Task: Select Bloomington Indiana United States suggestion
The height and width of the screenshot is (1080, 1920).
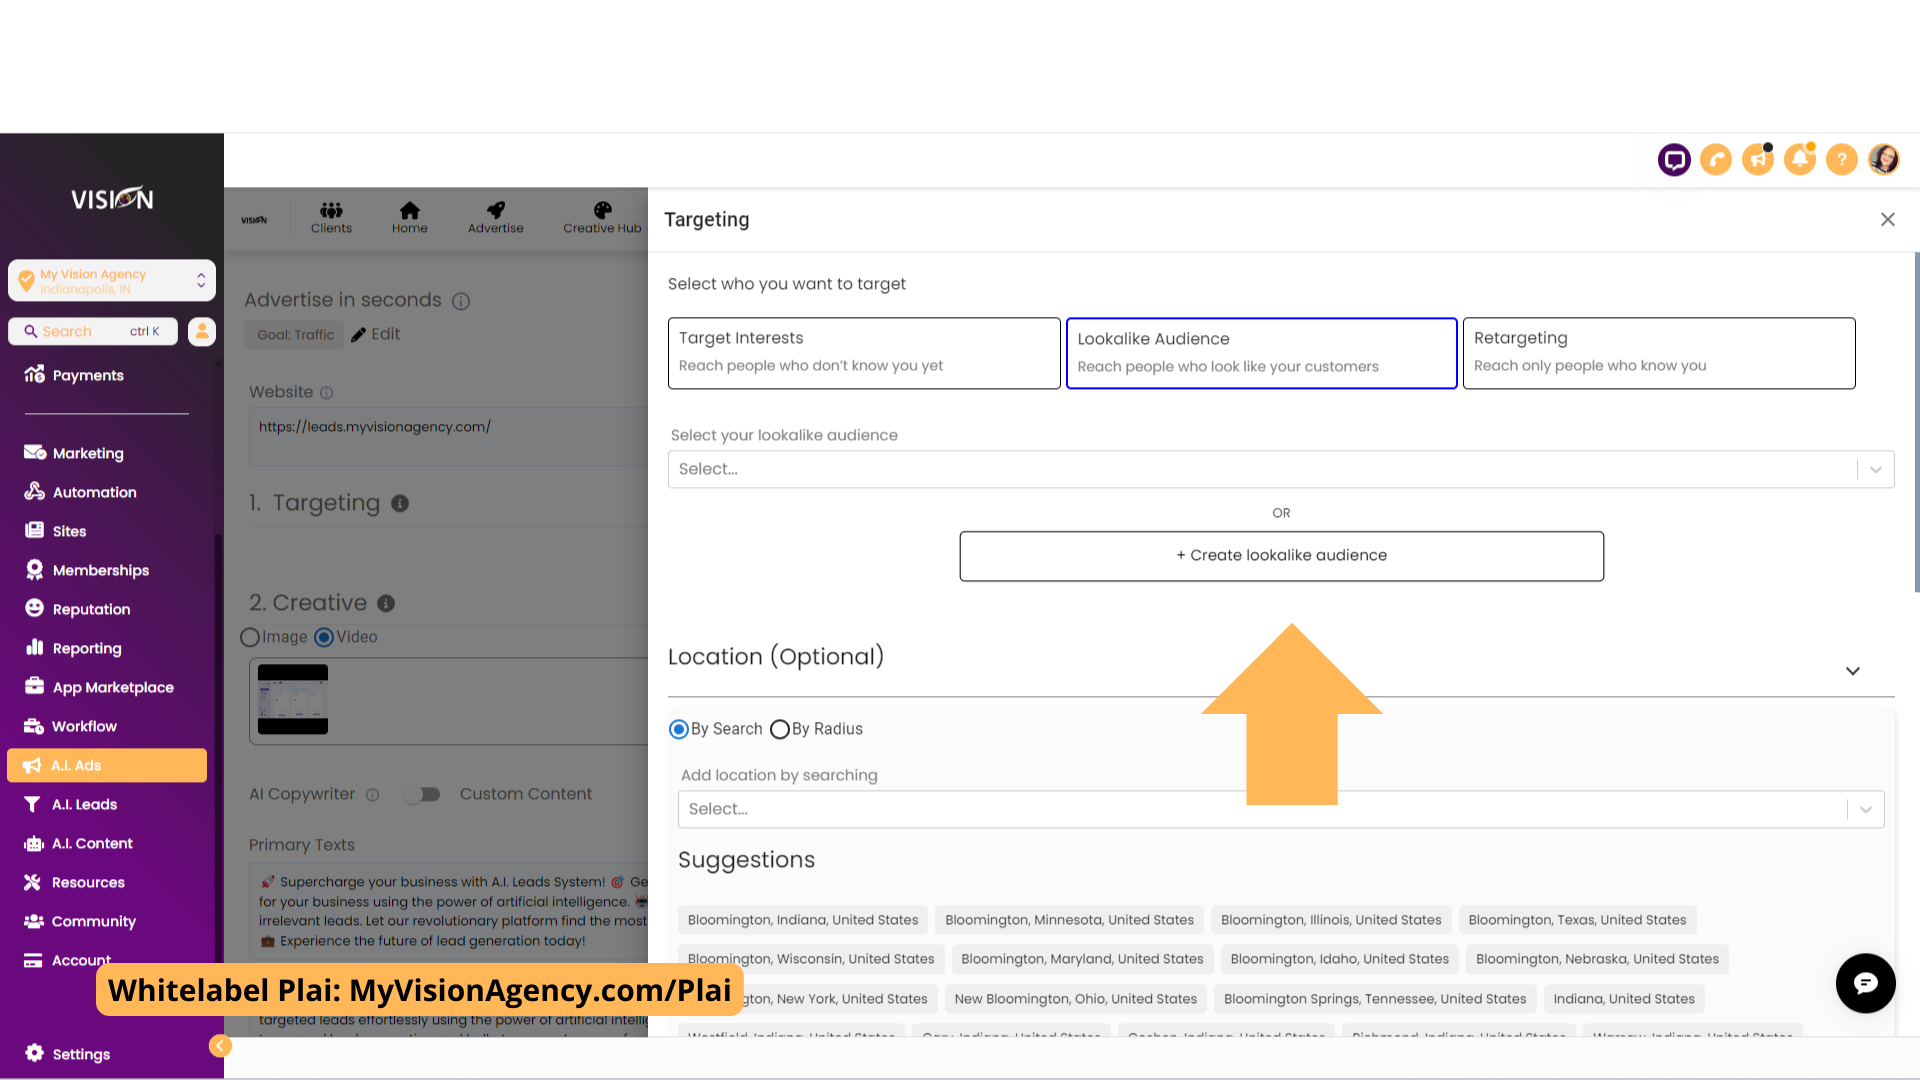Action: tap(802, 919)
